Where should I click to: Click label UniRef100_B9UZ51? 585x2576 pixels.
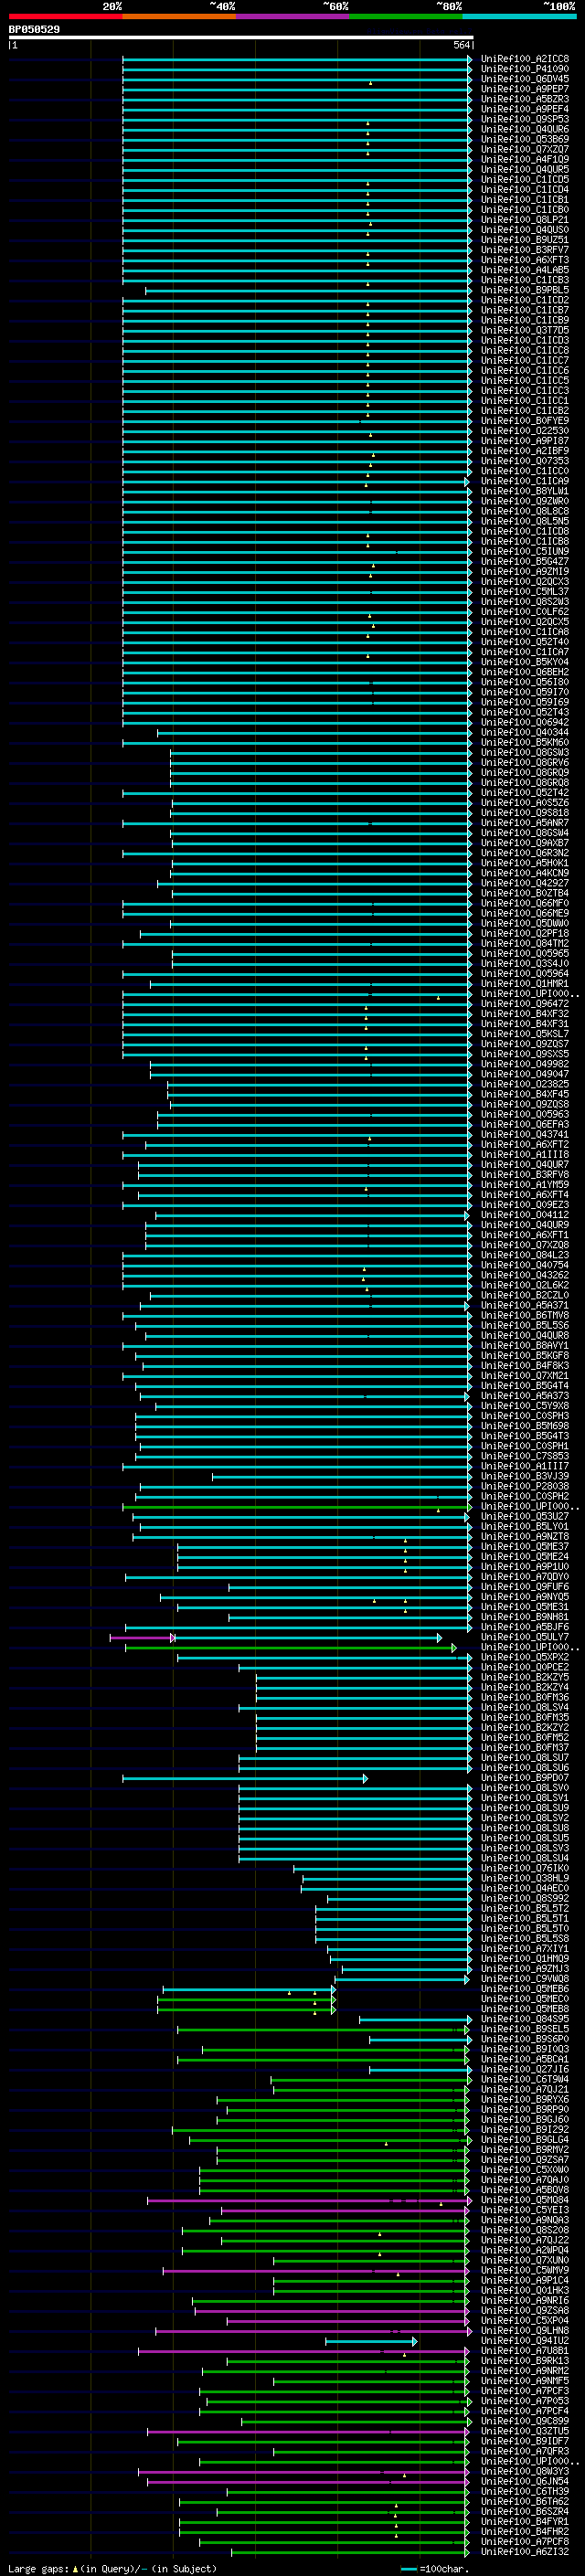525,240
